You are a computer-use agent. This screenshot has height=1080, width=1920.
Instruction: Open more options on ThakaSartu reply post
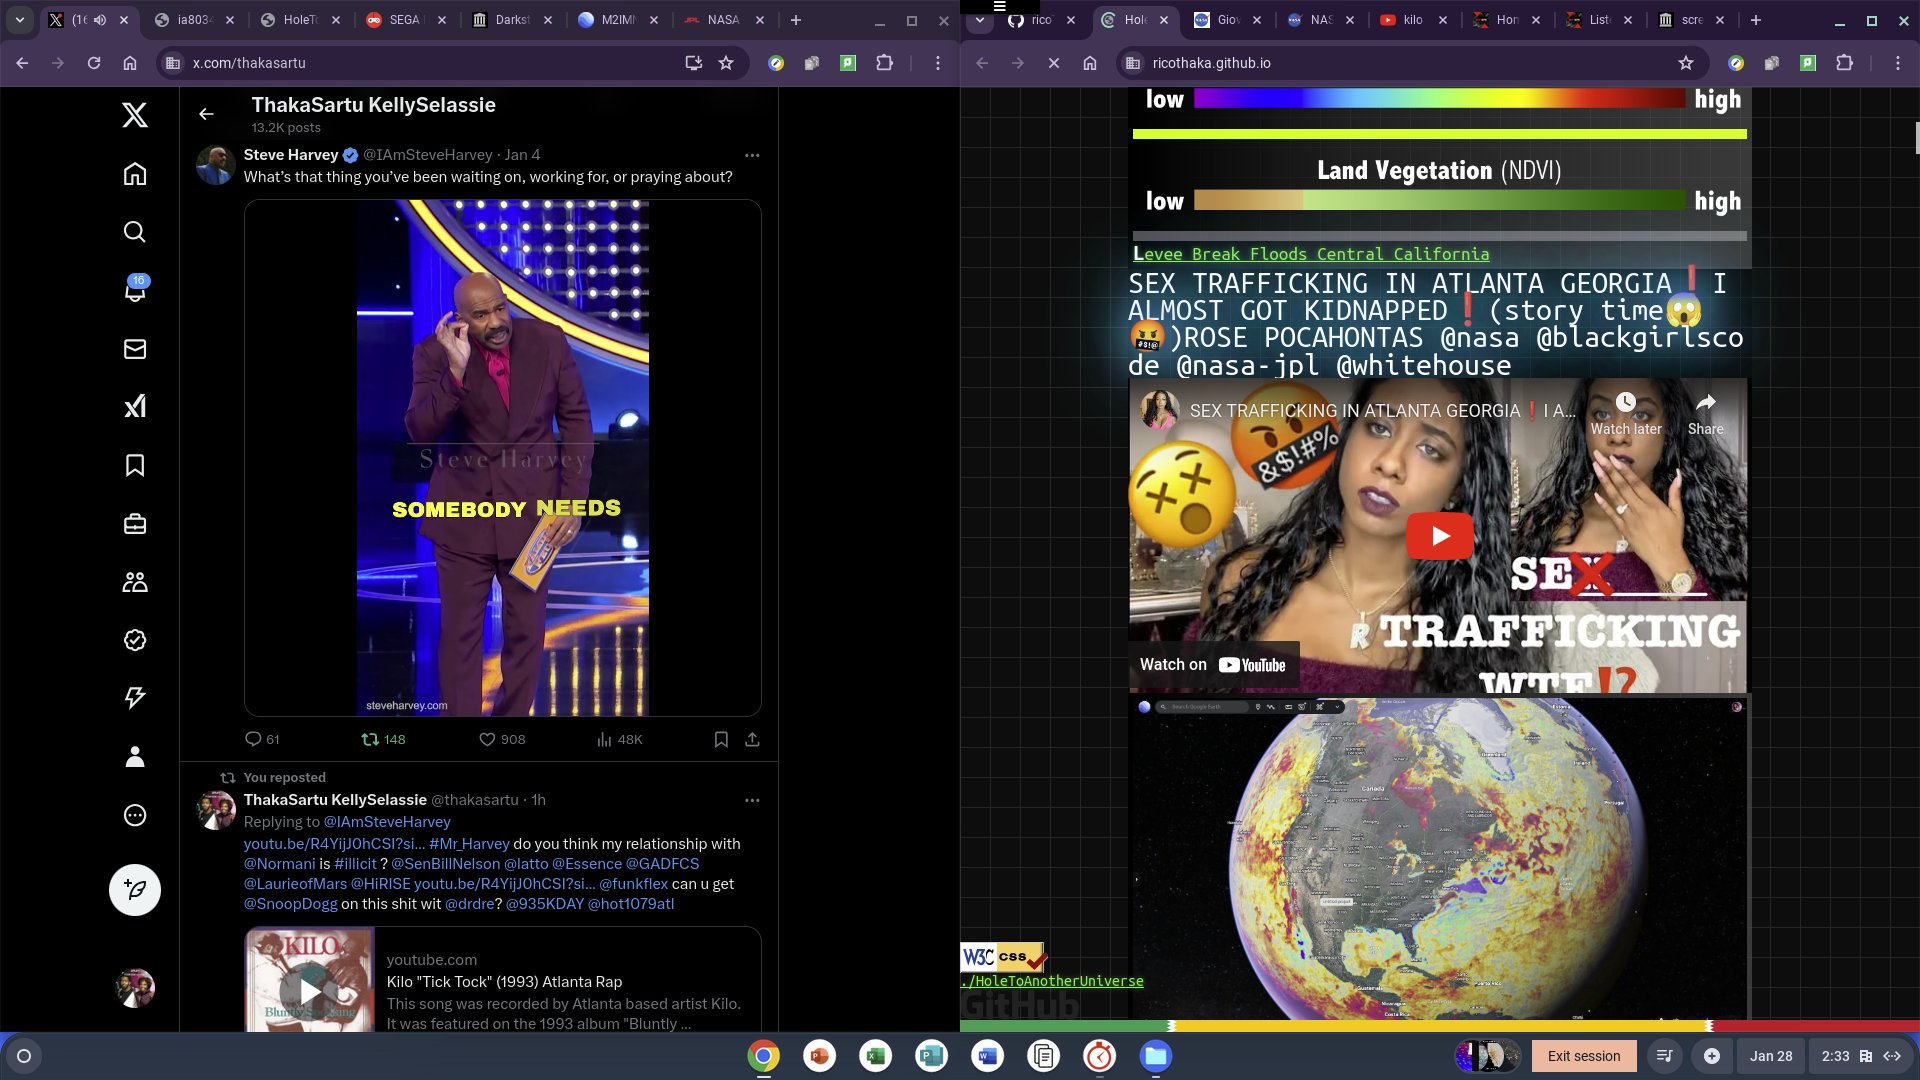click(x=752, y=800)
